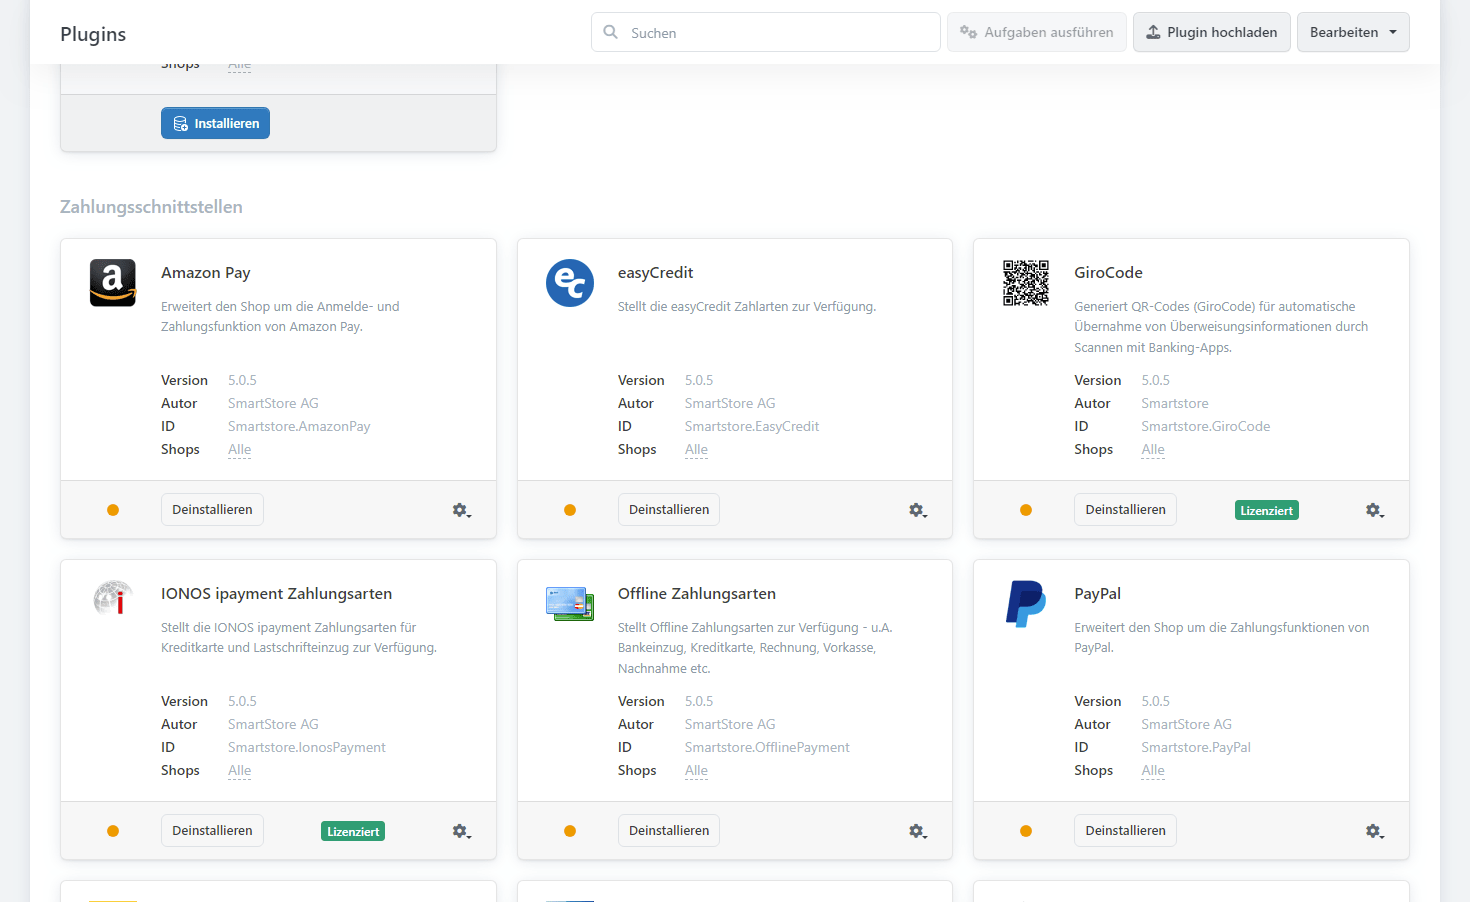The height and width of the screenshot is (902, 1470).
Task: Click the easyCredit logo icon
Action: [x=569, y=283]
